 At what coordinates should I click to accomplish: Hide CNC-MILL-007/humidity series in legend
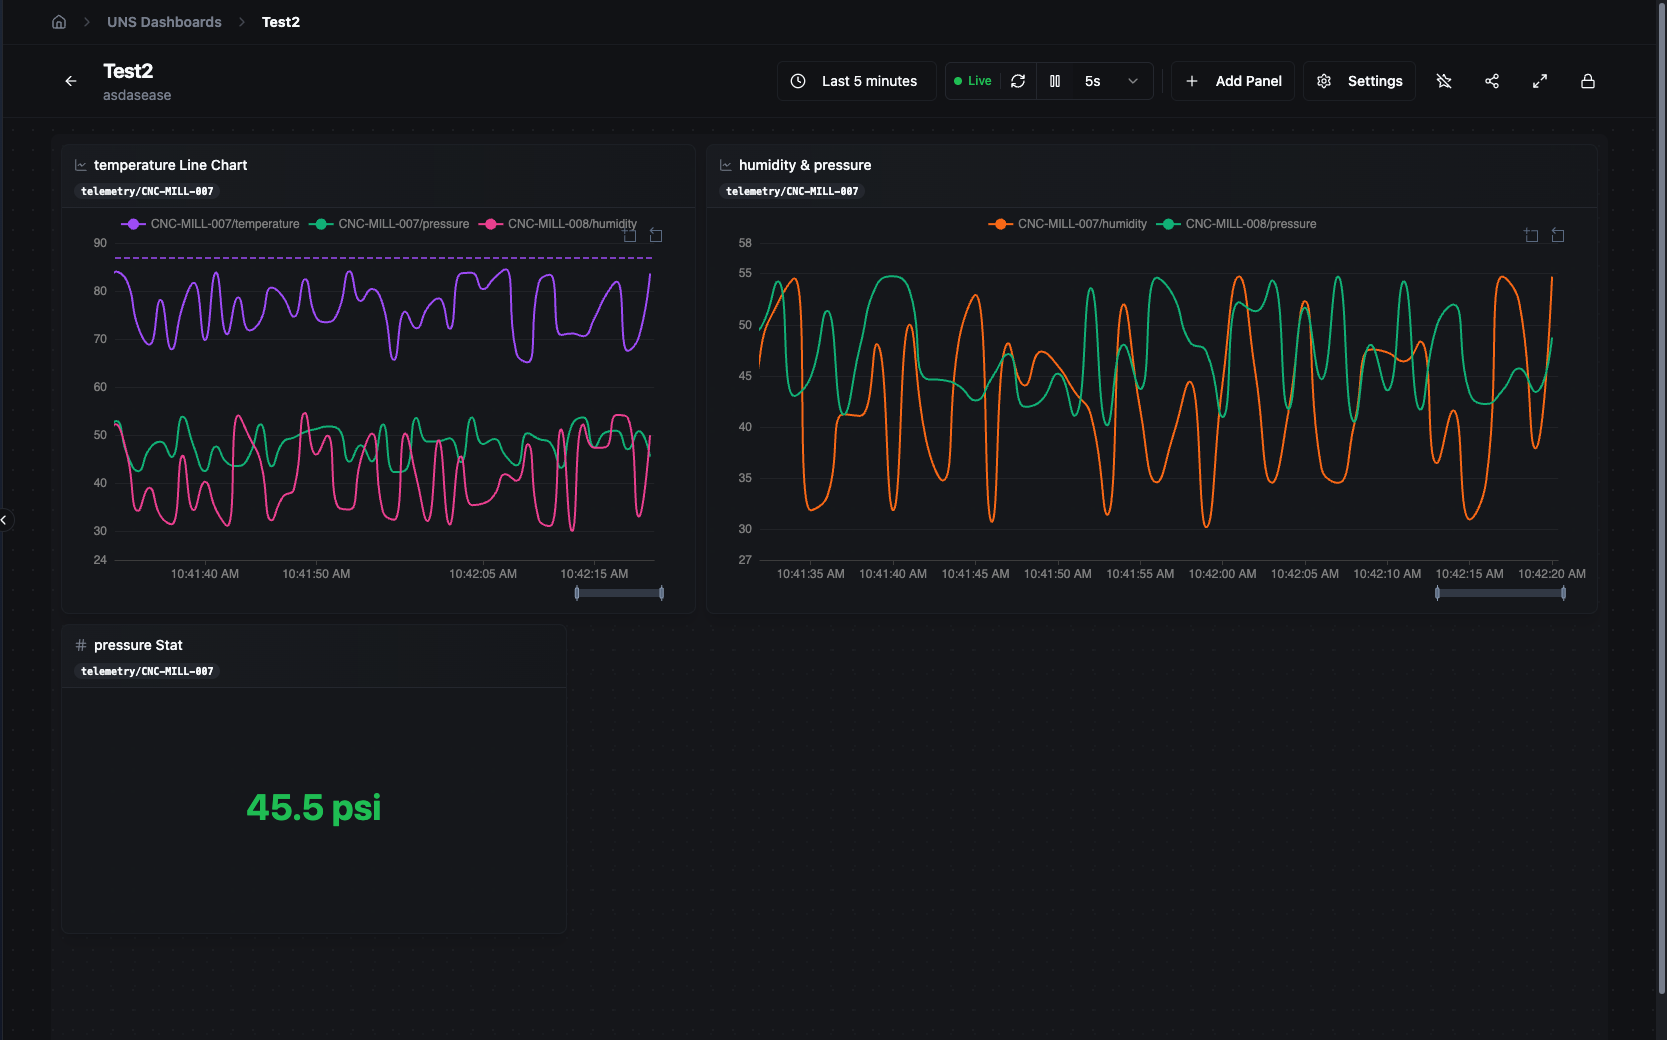coord(1068,224)
